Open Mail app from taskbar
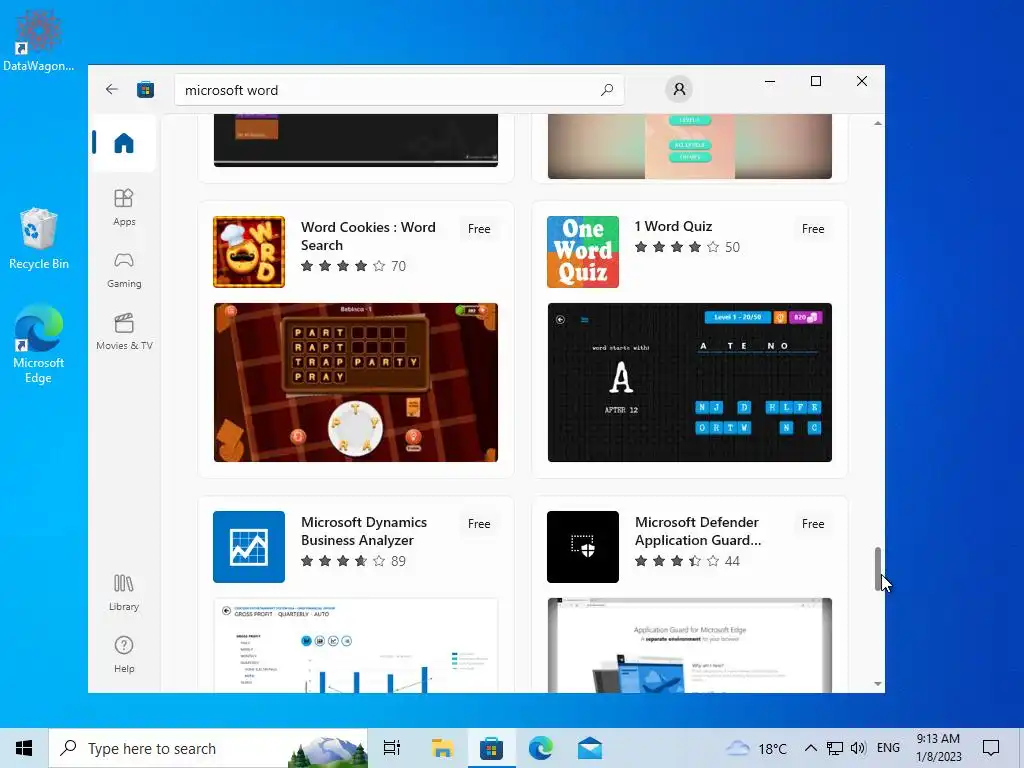 click(590, 748)
